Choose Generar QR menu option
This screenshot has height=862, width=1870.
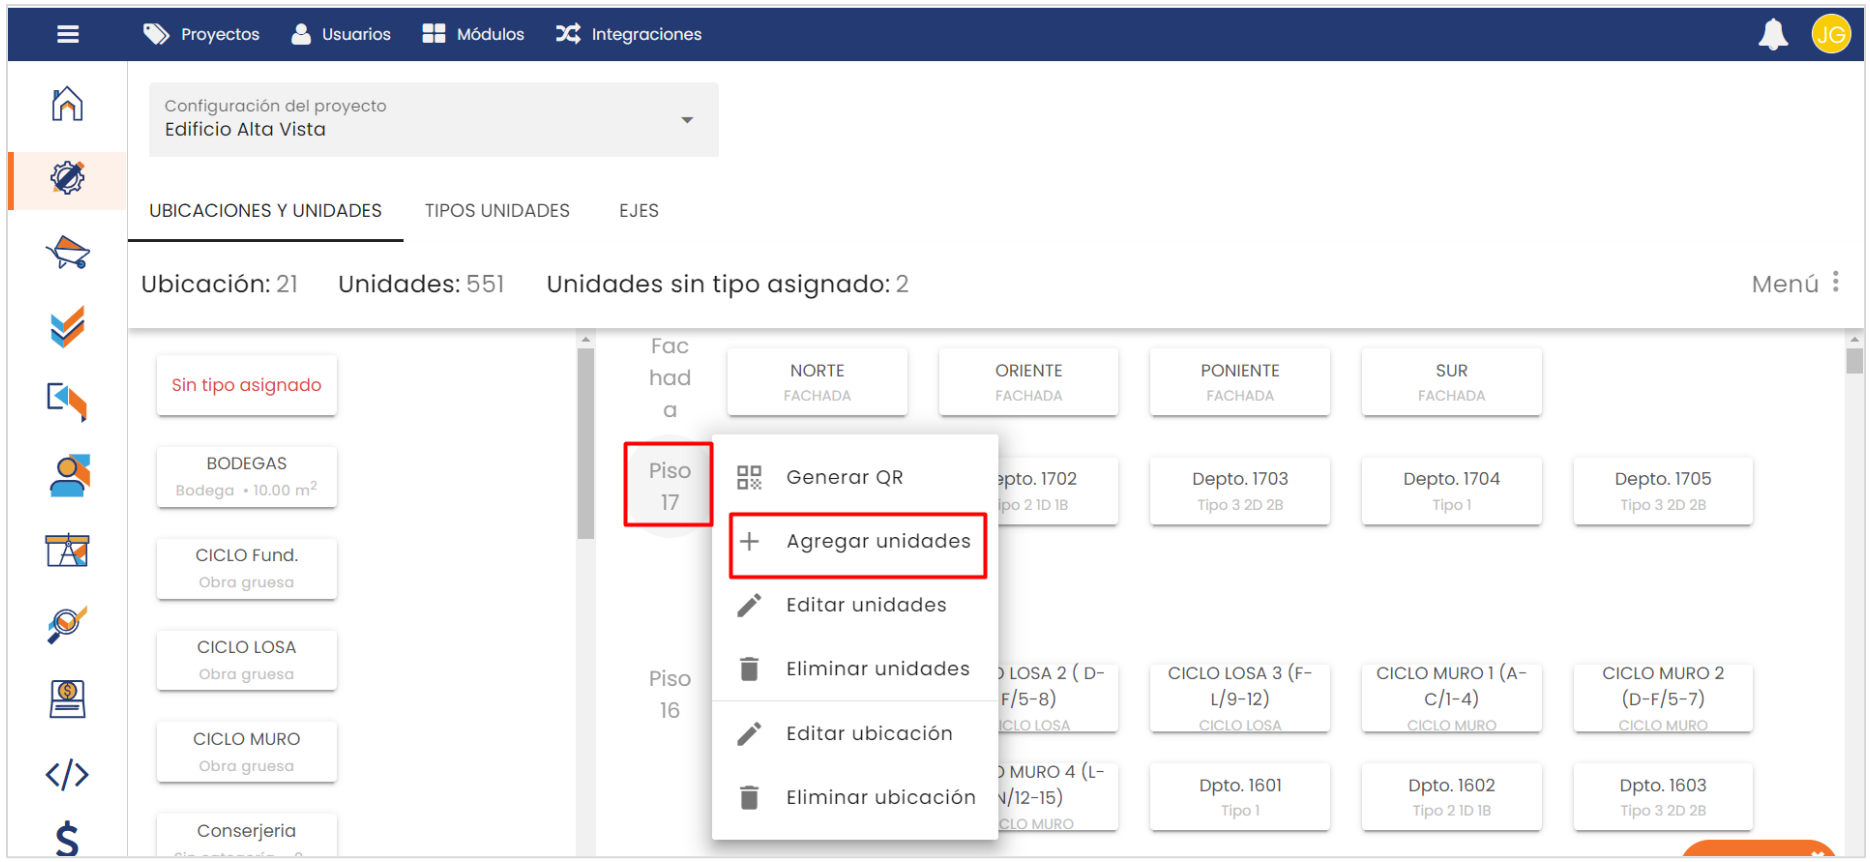point(844,478)
